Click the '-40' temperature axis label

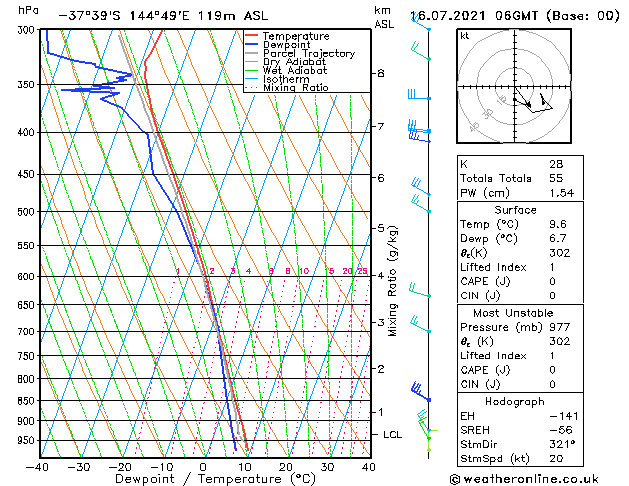[37, 467]
